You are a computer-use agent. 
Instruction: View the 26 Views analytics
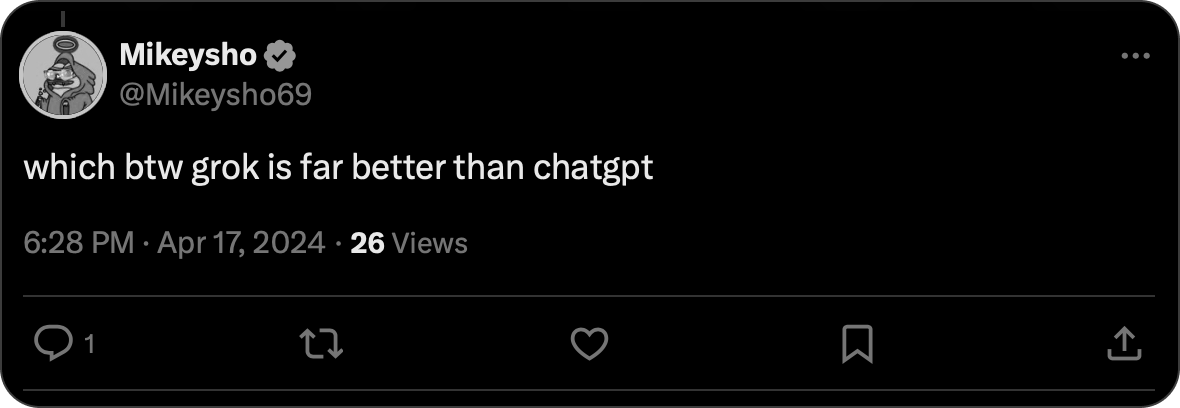tap(409, 243)
